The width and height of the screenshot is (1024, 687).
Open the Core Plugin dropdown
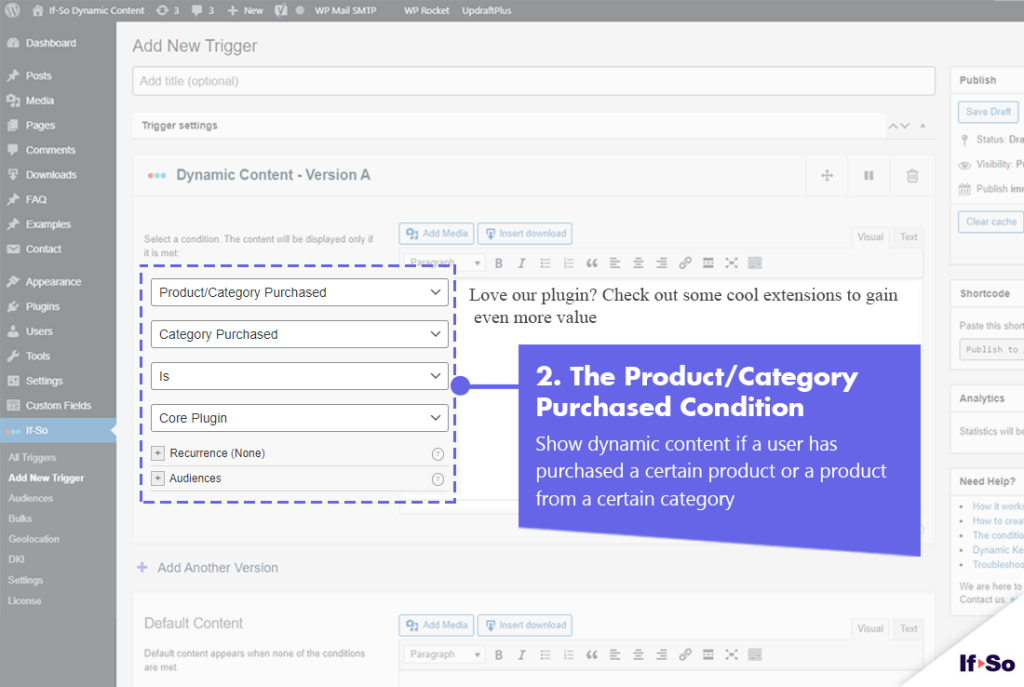click(x=299, y=418)
